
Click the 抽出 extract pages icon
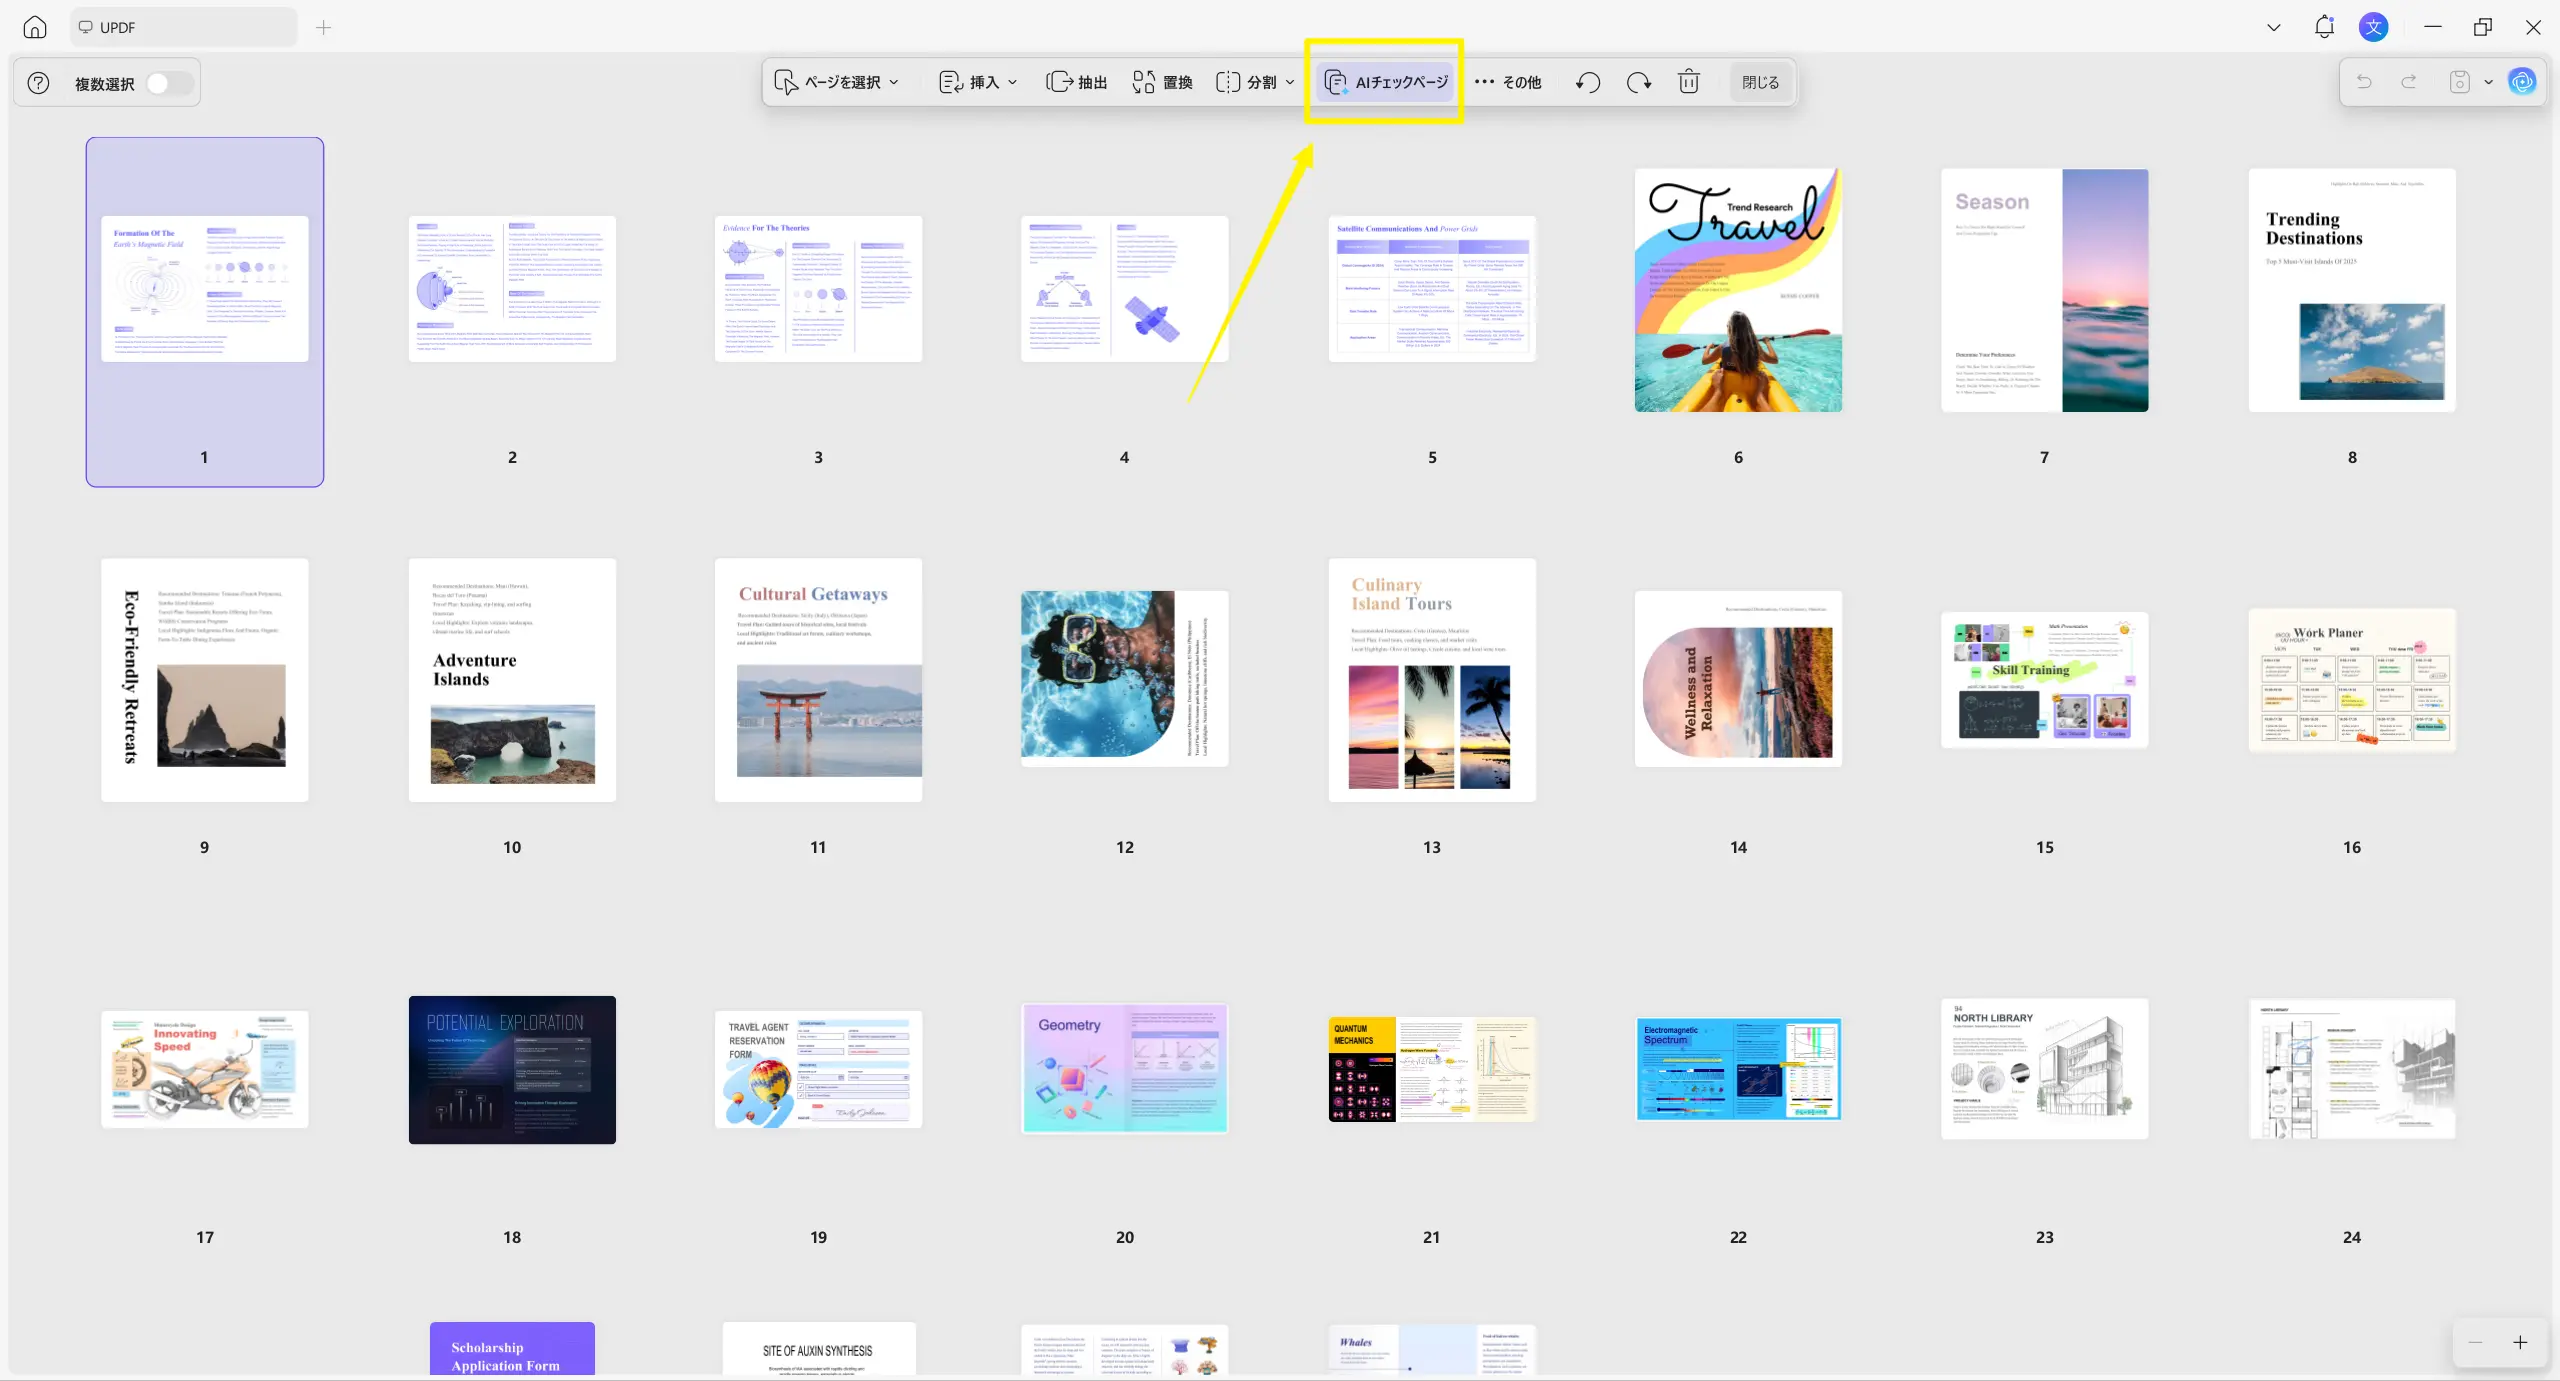(1076, 82)
